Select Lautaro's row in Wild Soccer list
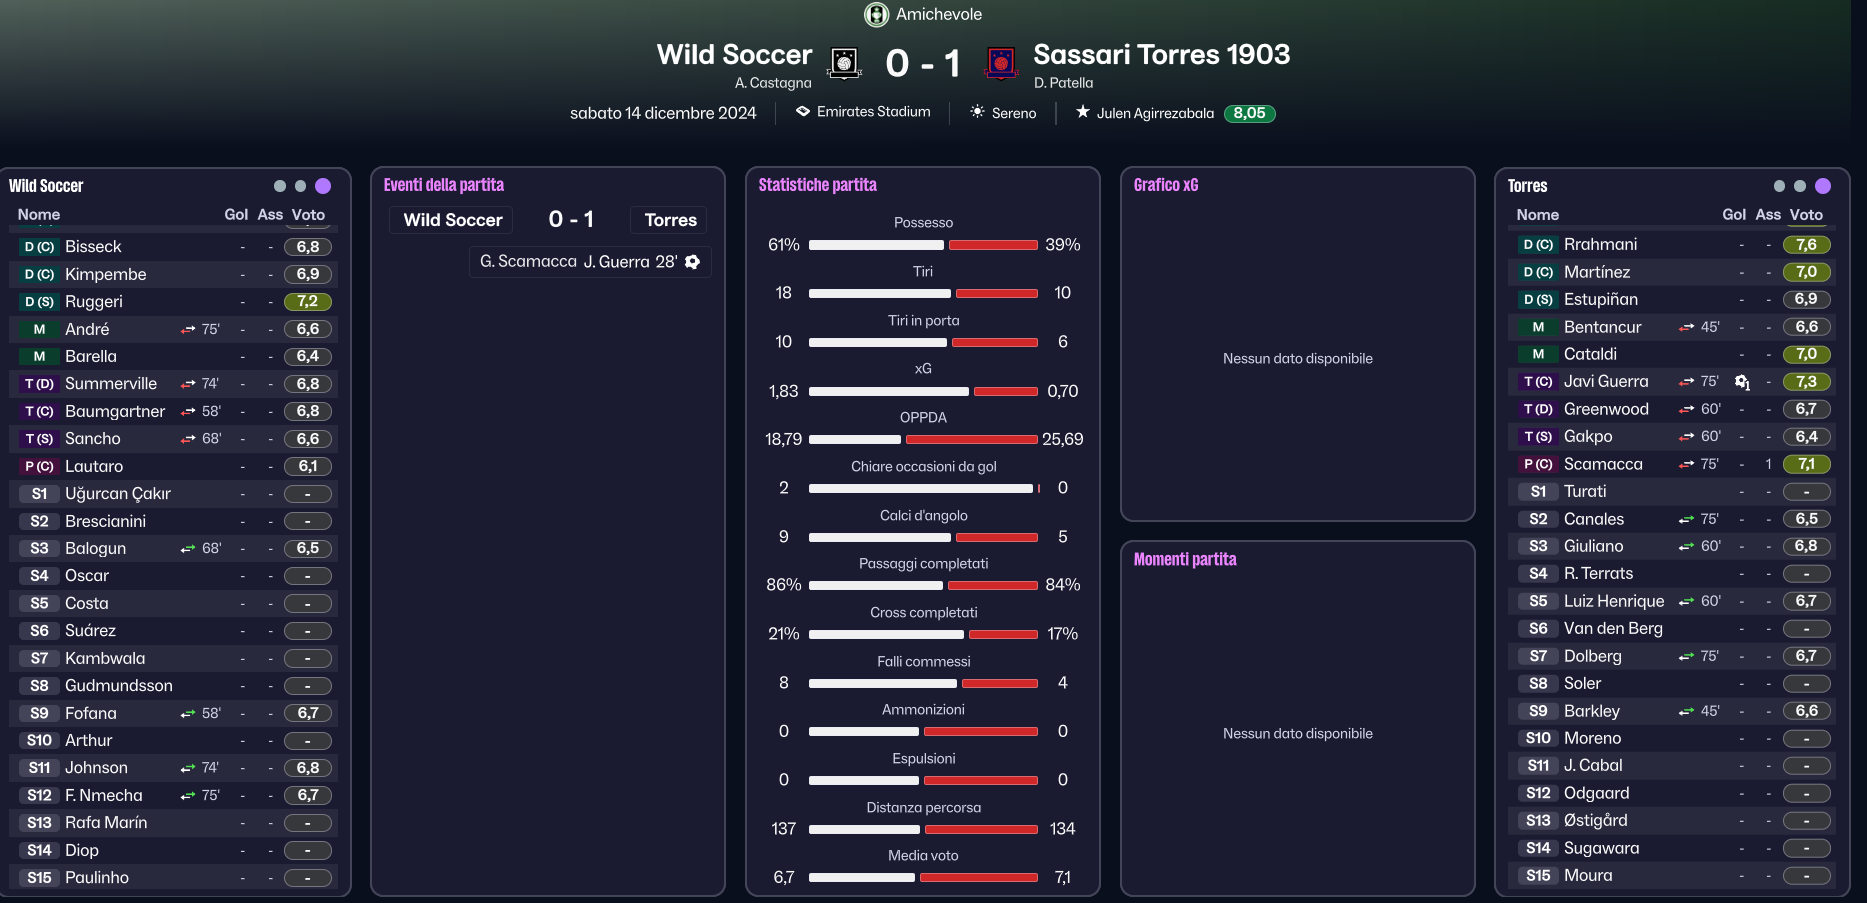1867x903 pixels. [174, 466]
